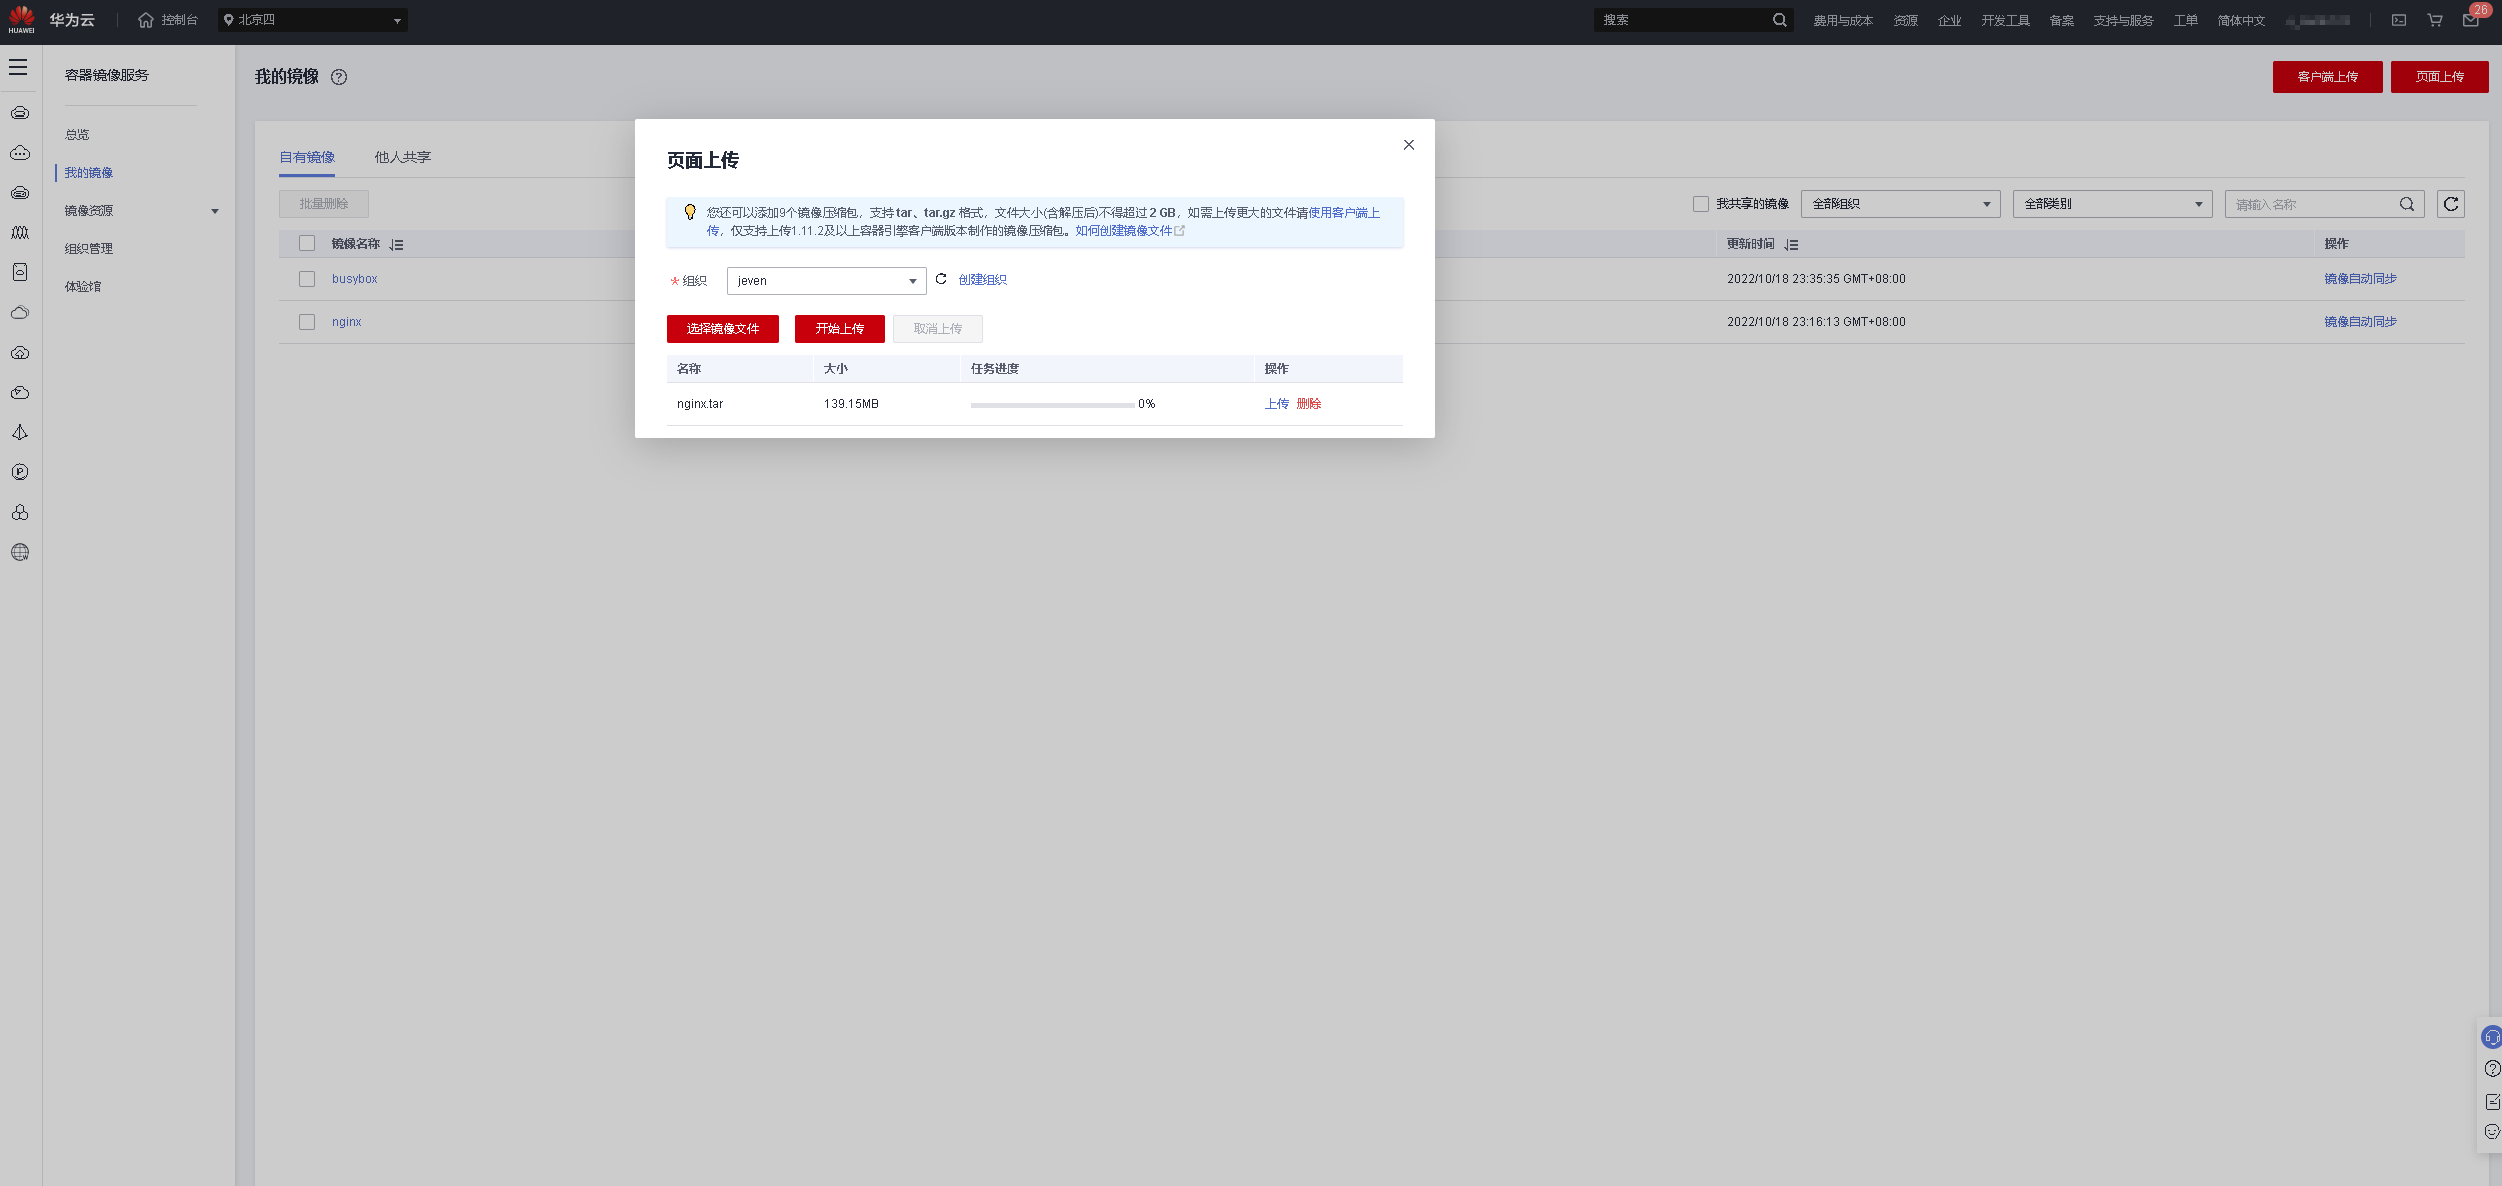This screenshot has width=2502, height=1186.
Task: Select 组织管理 in the sidebar menu
Action: [x=89, y=249]
